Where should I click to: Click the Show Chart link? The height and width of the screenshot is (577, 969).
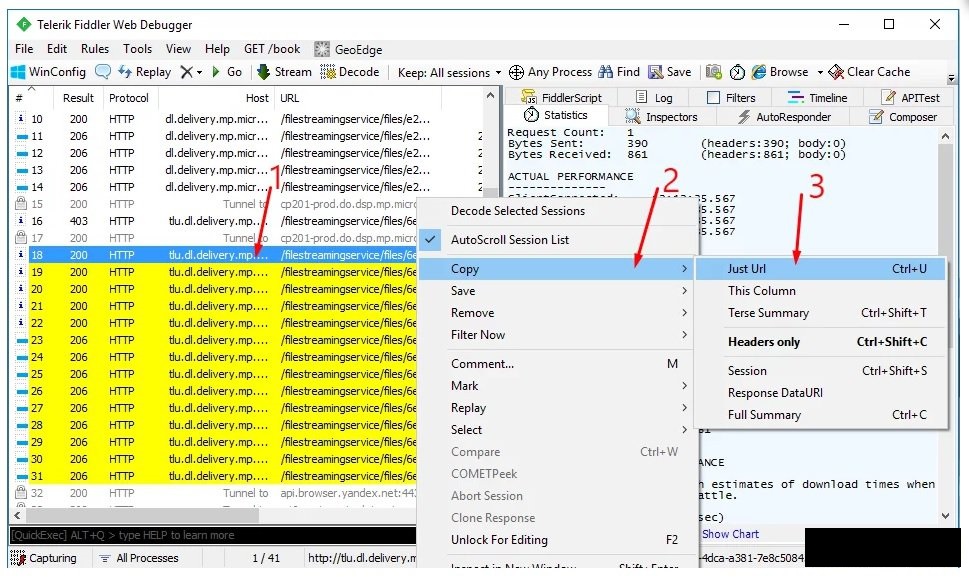730,534
